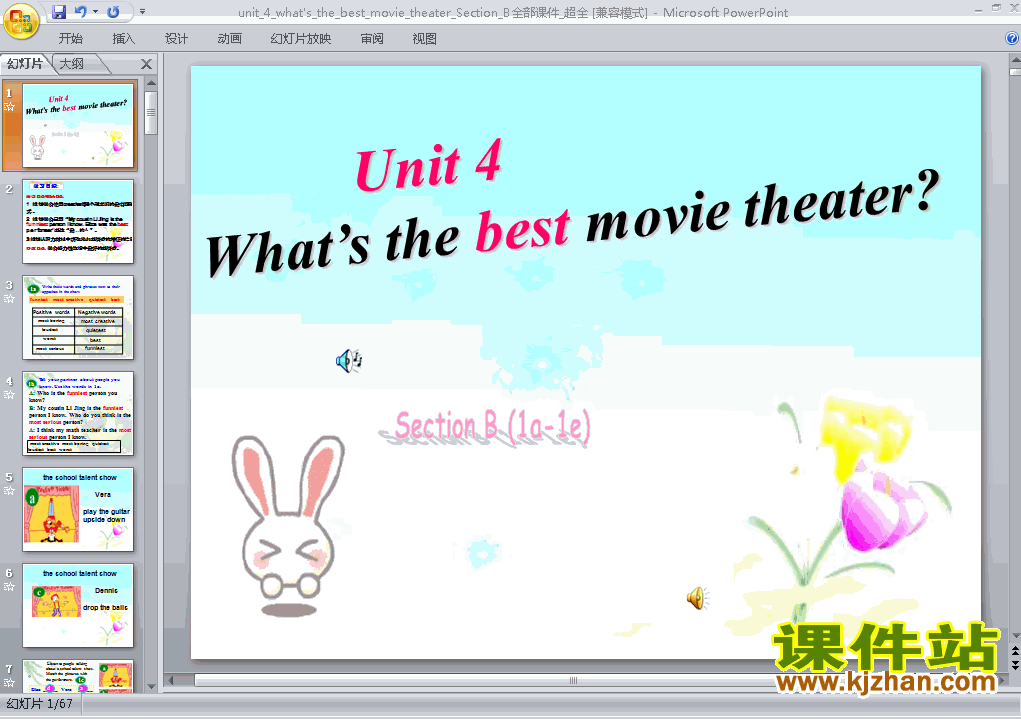Select slide 4 thumbnail
1021x719 pixels.
pyautogui.click(x=78, y=414)
